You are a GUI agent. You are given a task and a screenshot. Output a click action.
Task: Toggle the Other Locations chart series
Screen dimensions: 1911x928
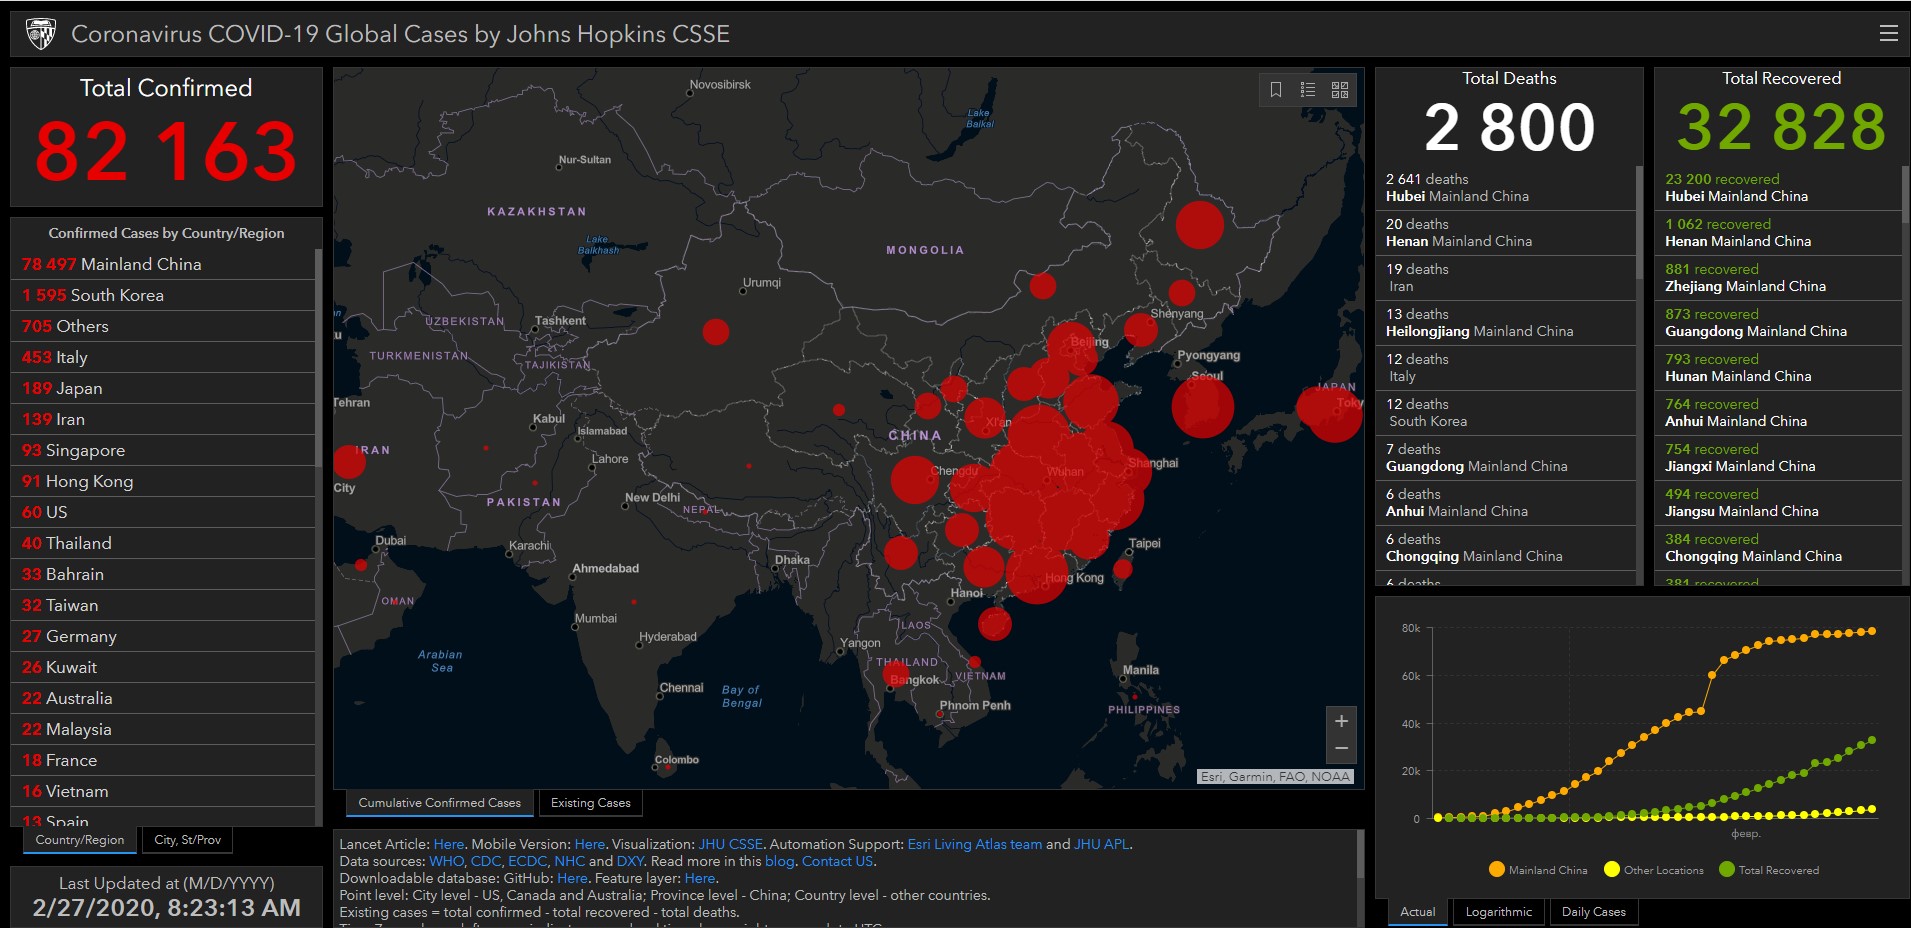click(x=1653, y=870)
